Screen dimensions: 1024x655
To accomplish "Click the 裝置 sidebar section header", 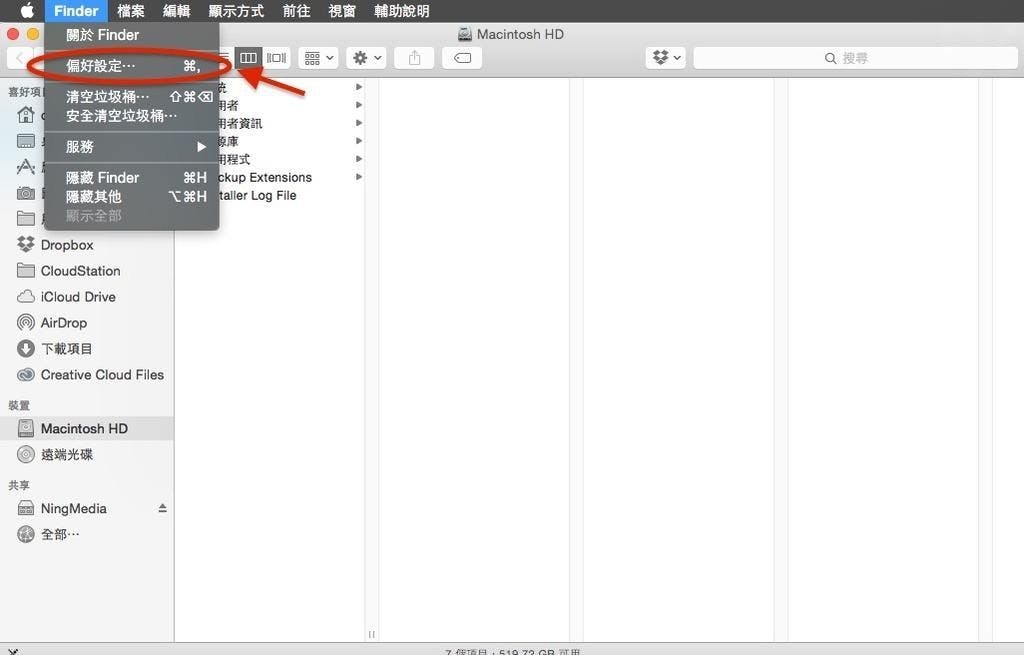I will point(19,406).
